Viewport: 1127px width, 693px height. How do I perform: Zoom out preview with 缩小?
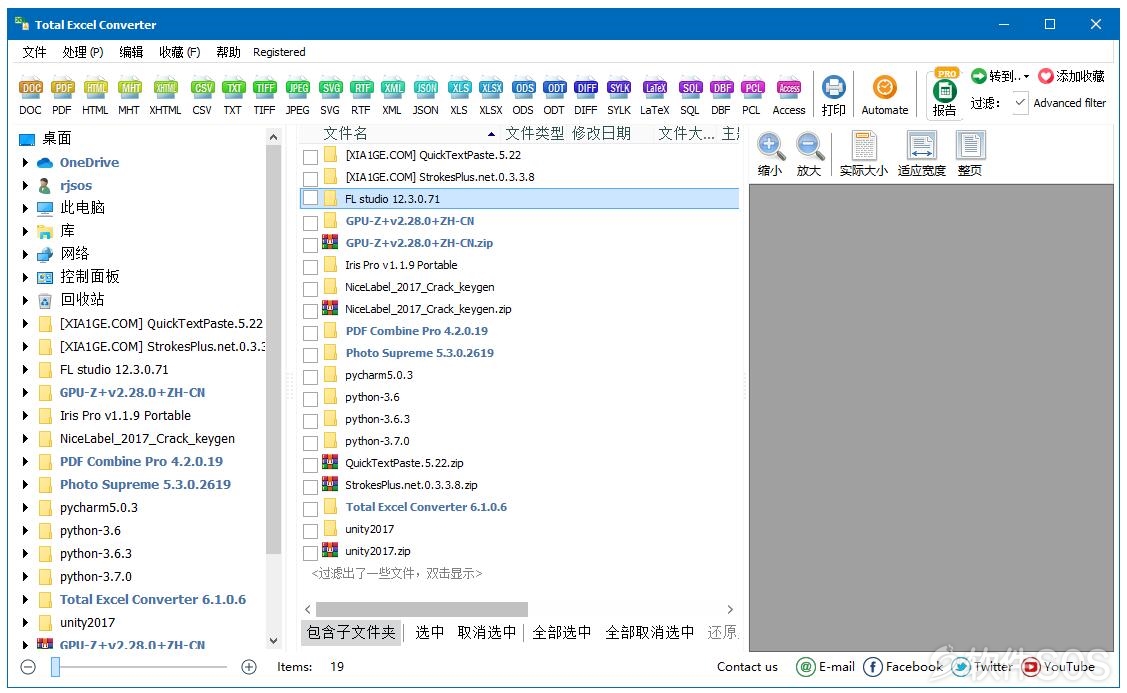(x=770, y=154)
